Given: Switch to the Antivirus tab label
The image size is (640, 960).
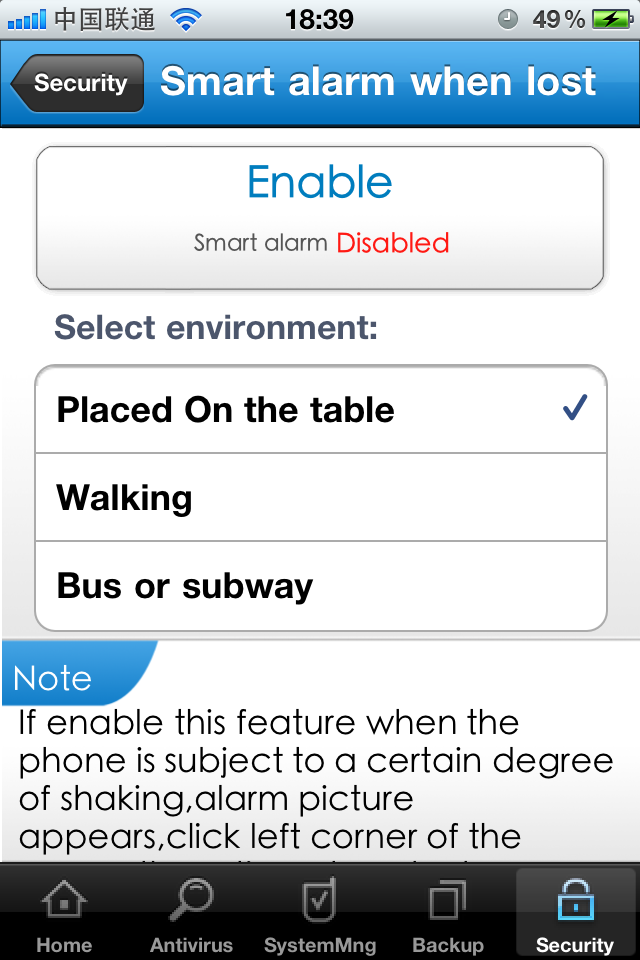Looking at the screenshot, I should [x=191, y=945].
